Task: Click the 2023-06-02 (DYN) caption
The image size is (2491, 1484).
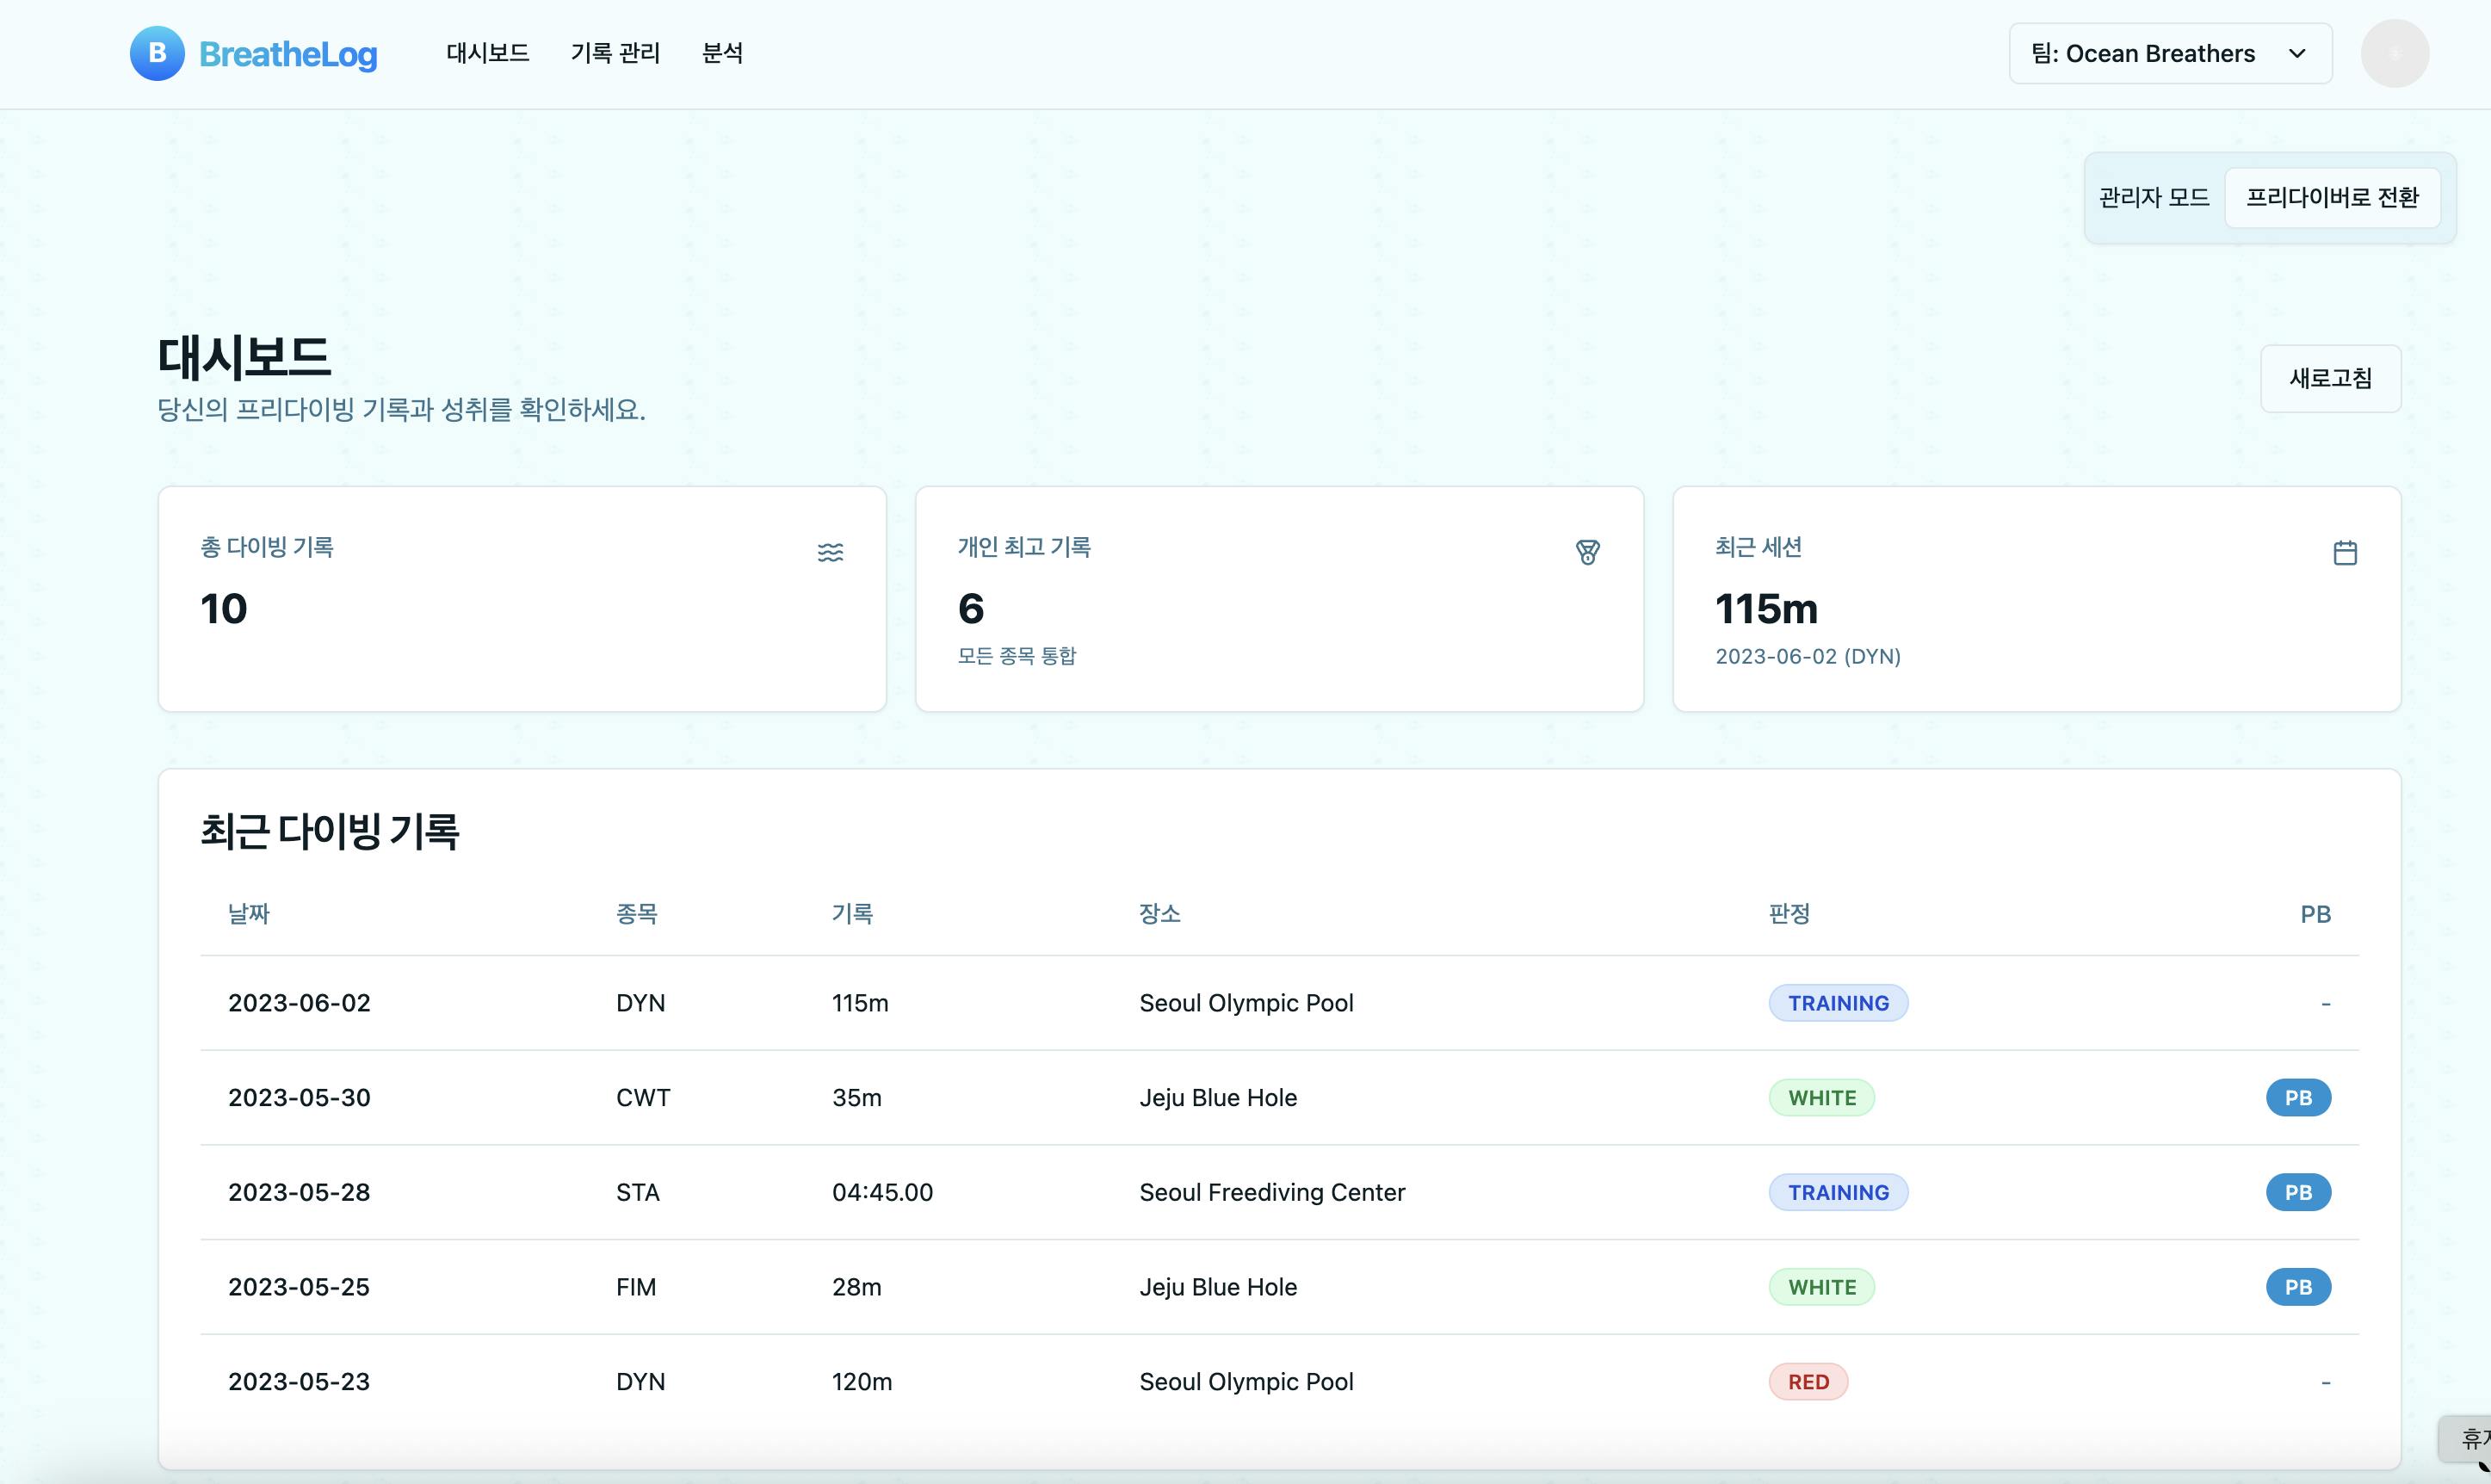Action: 1808,656
